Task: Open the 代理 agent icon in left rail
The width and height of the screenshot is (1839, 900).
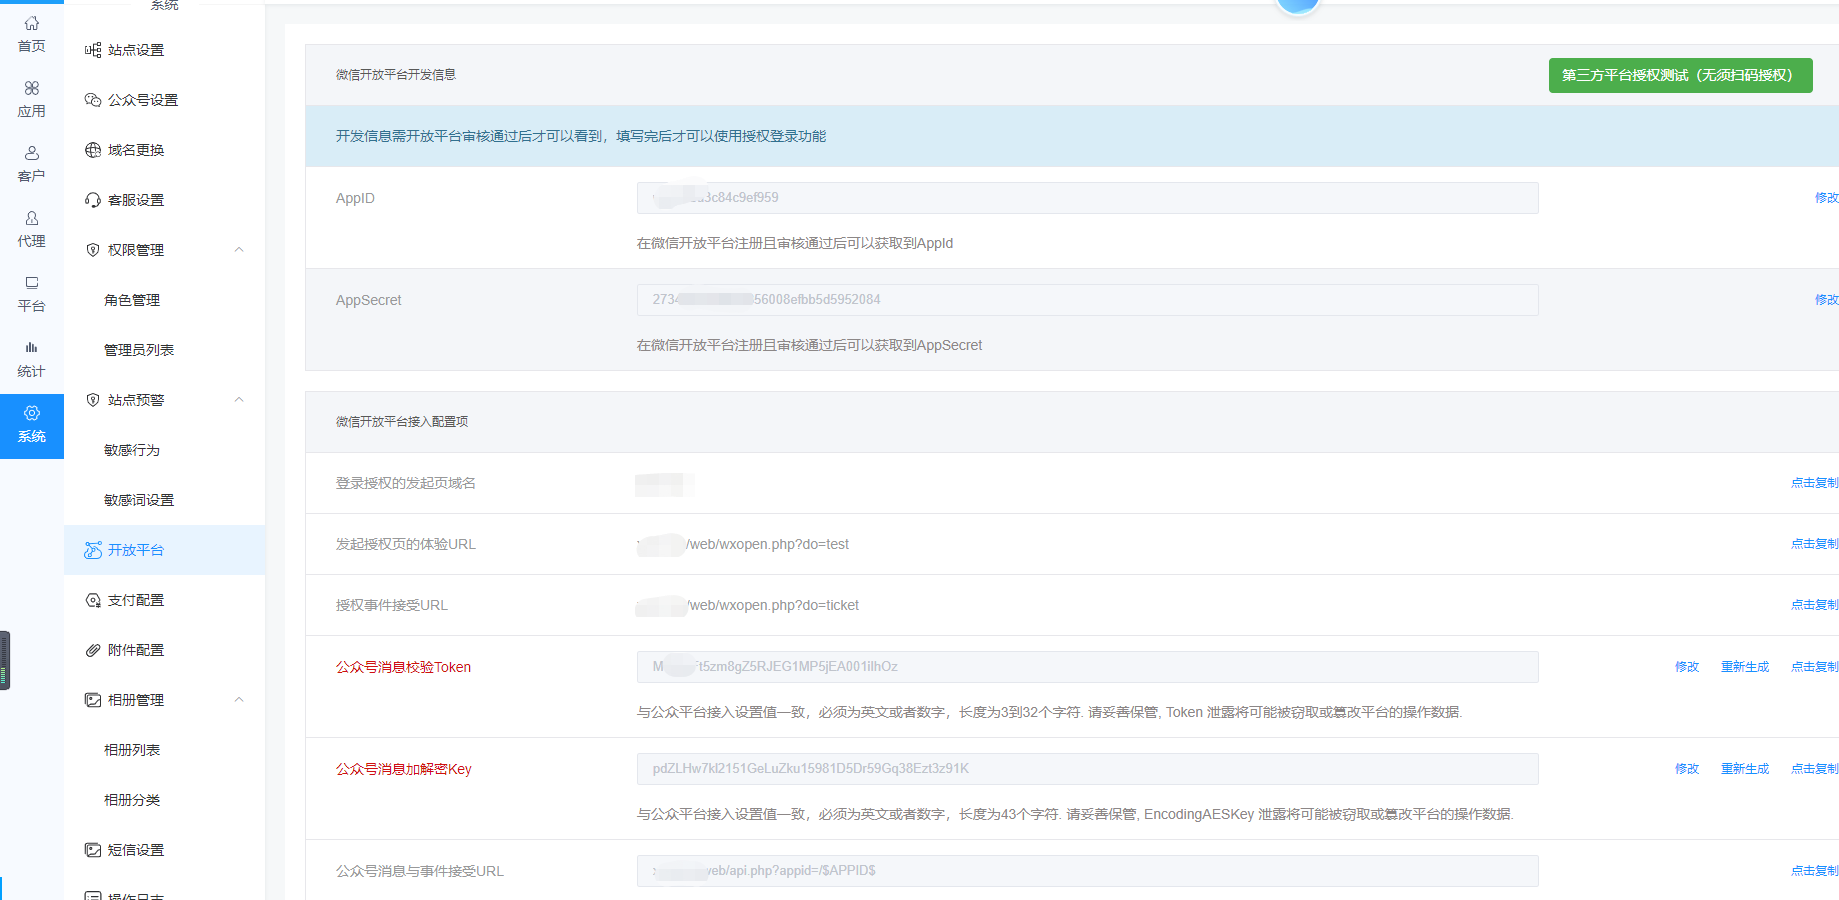Action: click(32, 218)
